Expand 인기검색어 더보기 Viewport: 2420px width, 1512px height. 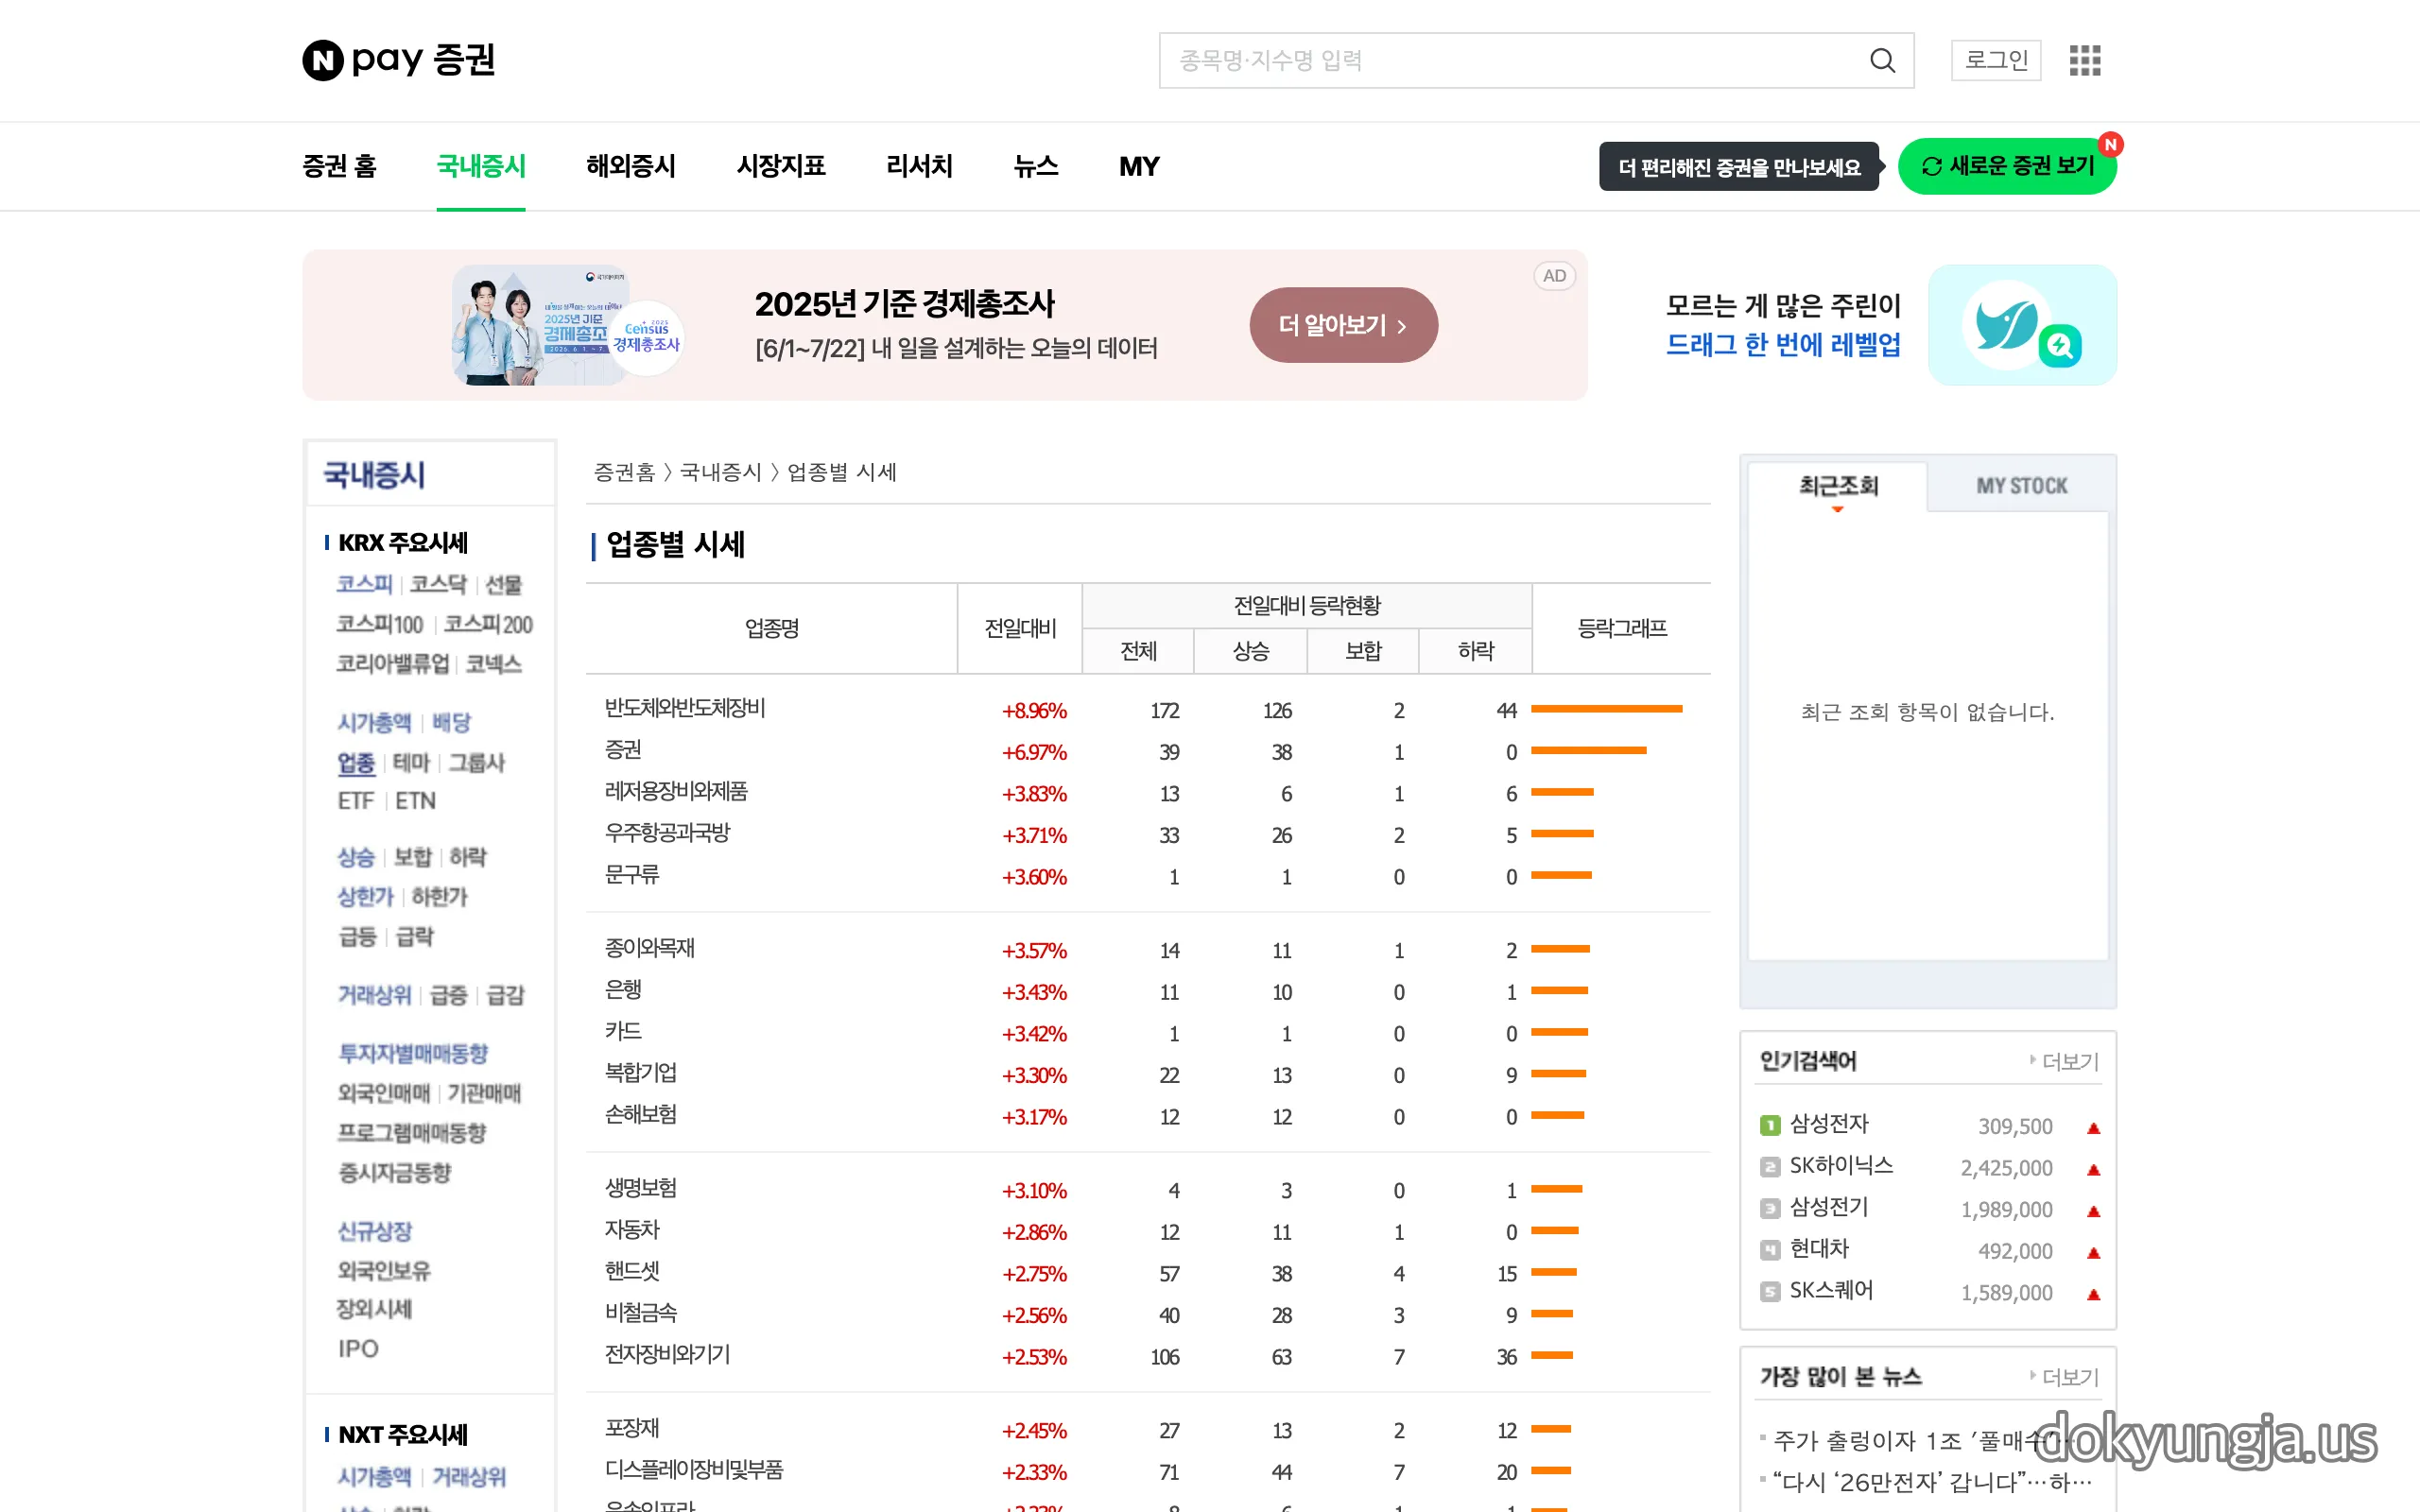click(x=2064, y=1061)
